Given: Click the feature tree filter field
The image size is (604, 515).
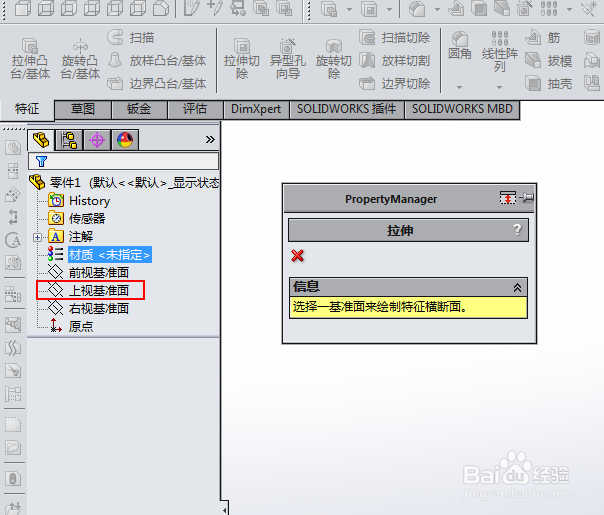Looking at the screenshot, I should (x=123, y=161).
